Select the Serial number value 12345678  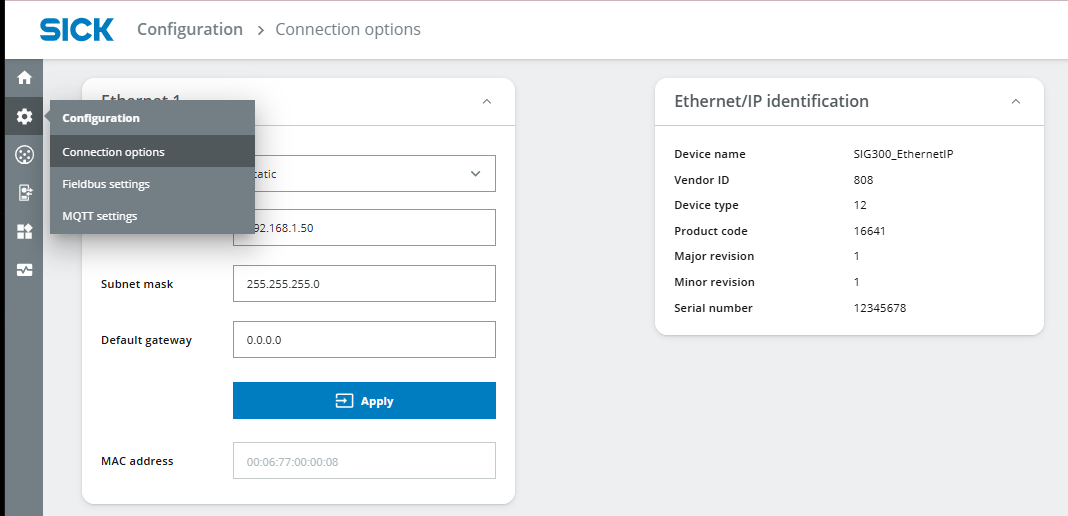pos(879,308)
